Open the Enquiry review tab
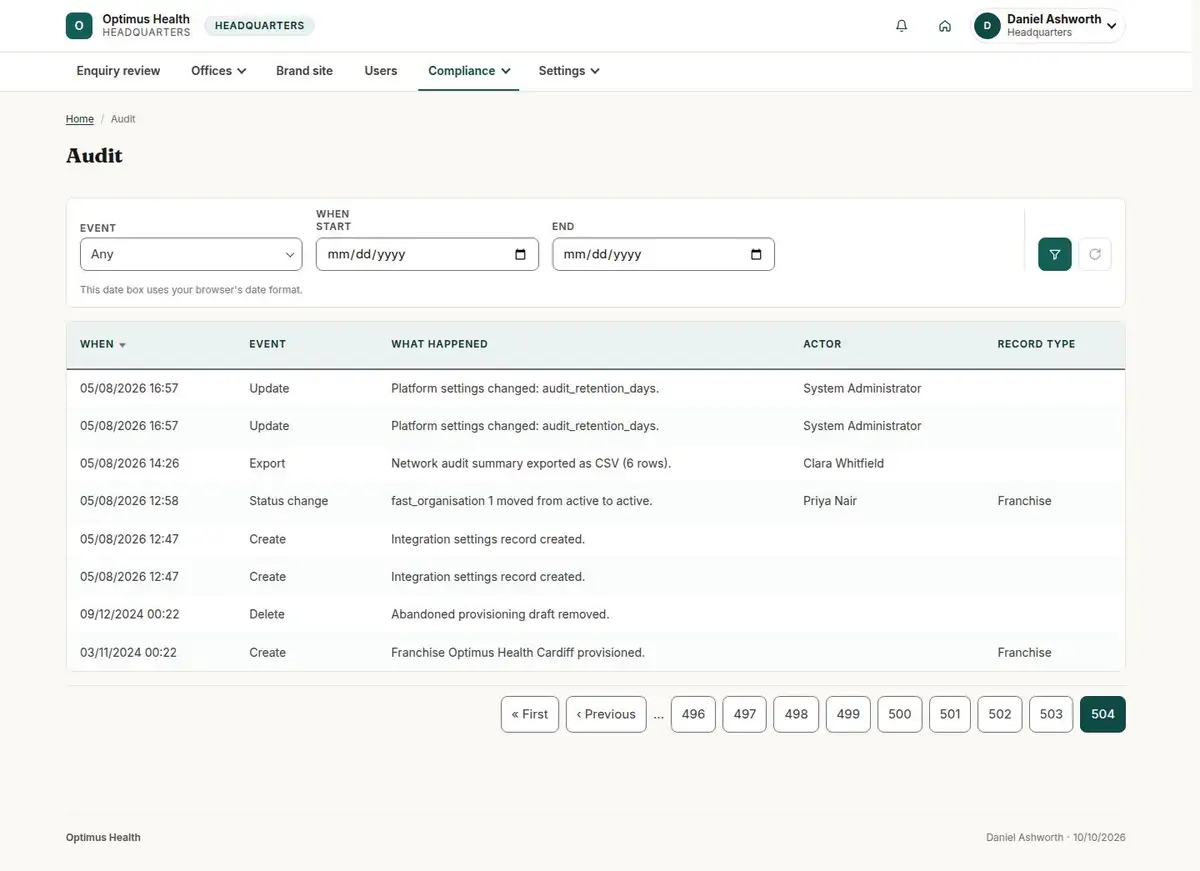 118,71
